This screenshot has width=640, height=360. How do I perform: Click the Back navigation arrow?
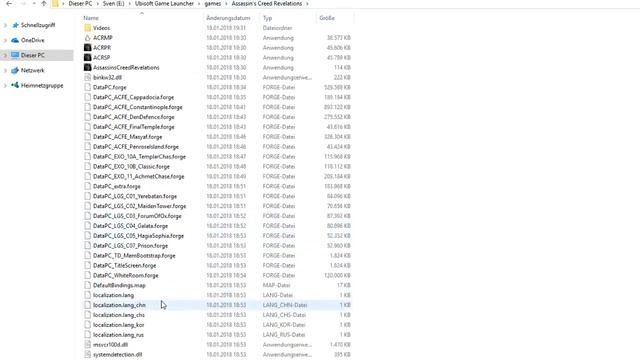(x=9, y=4)
